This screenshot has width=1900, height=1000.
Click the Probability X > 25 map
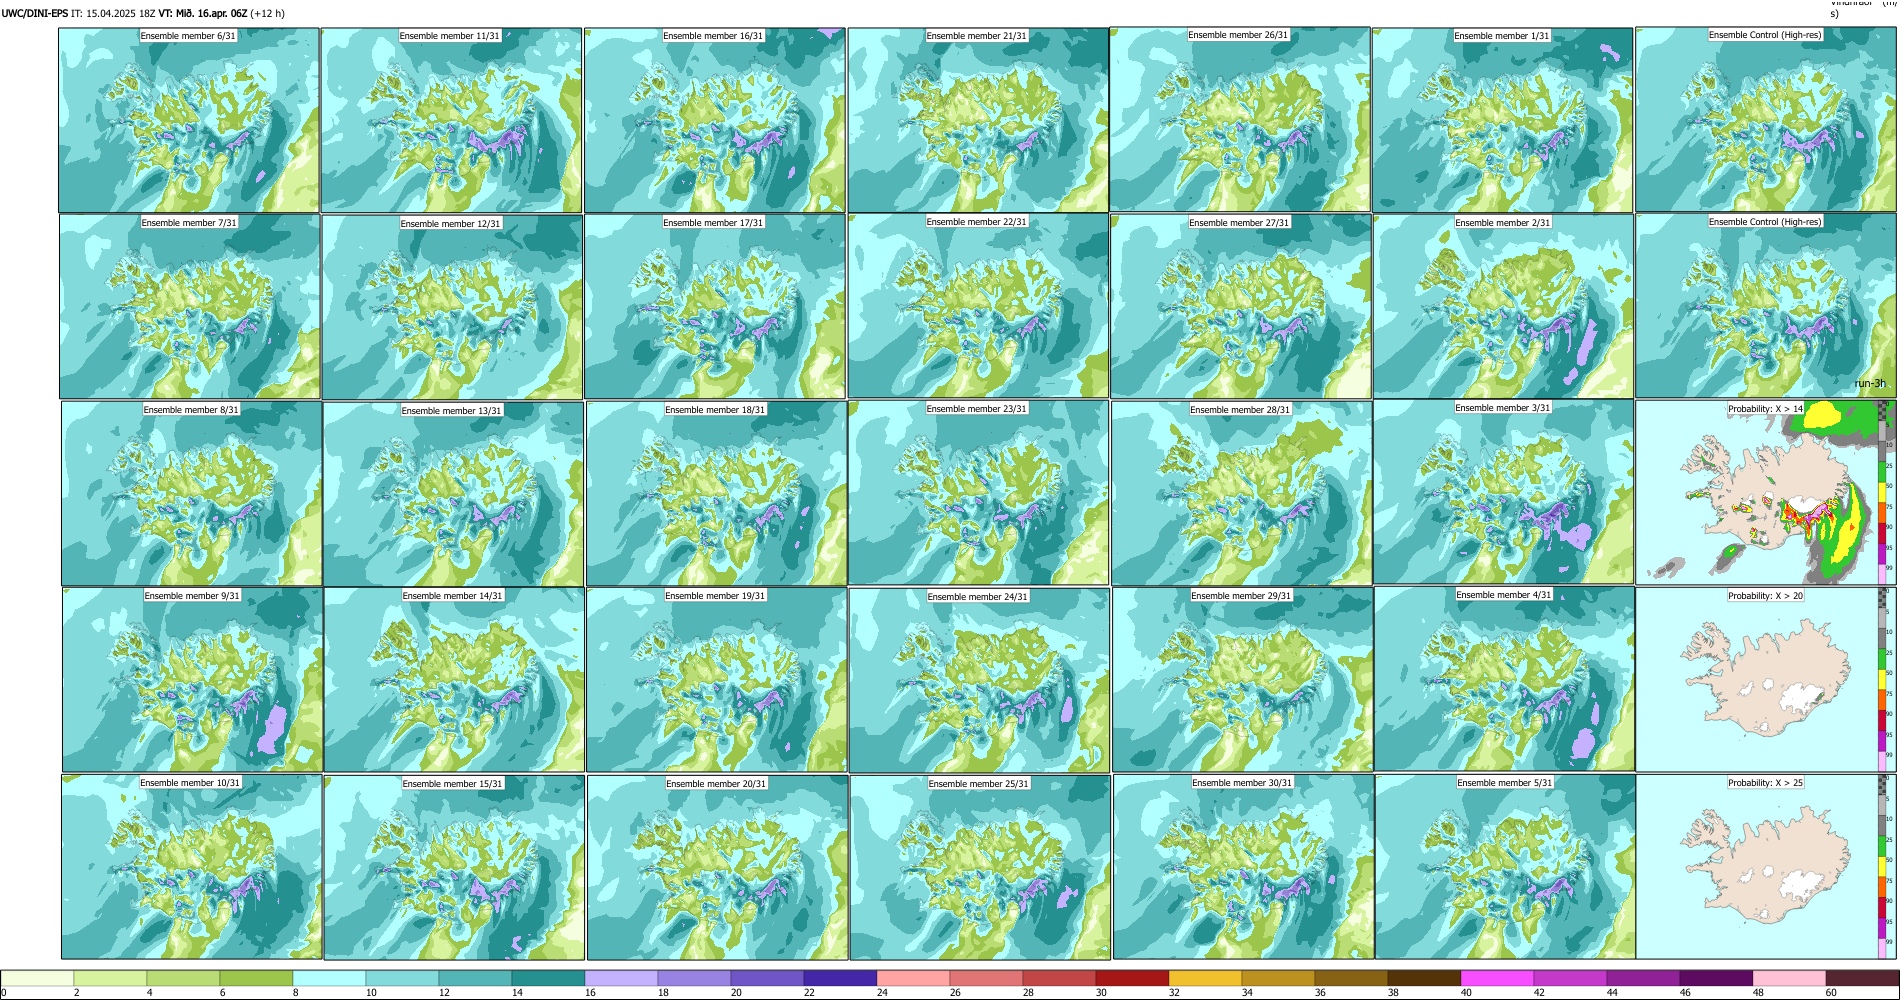click(x=1766, y=867)
